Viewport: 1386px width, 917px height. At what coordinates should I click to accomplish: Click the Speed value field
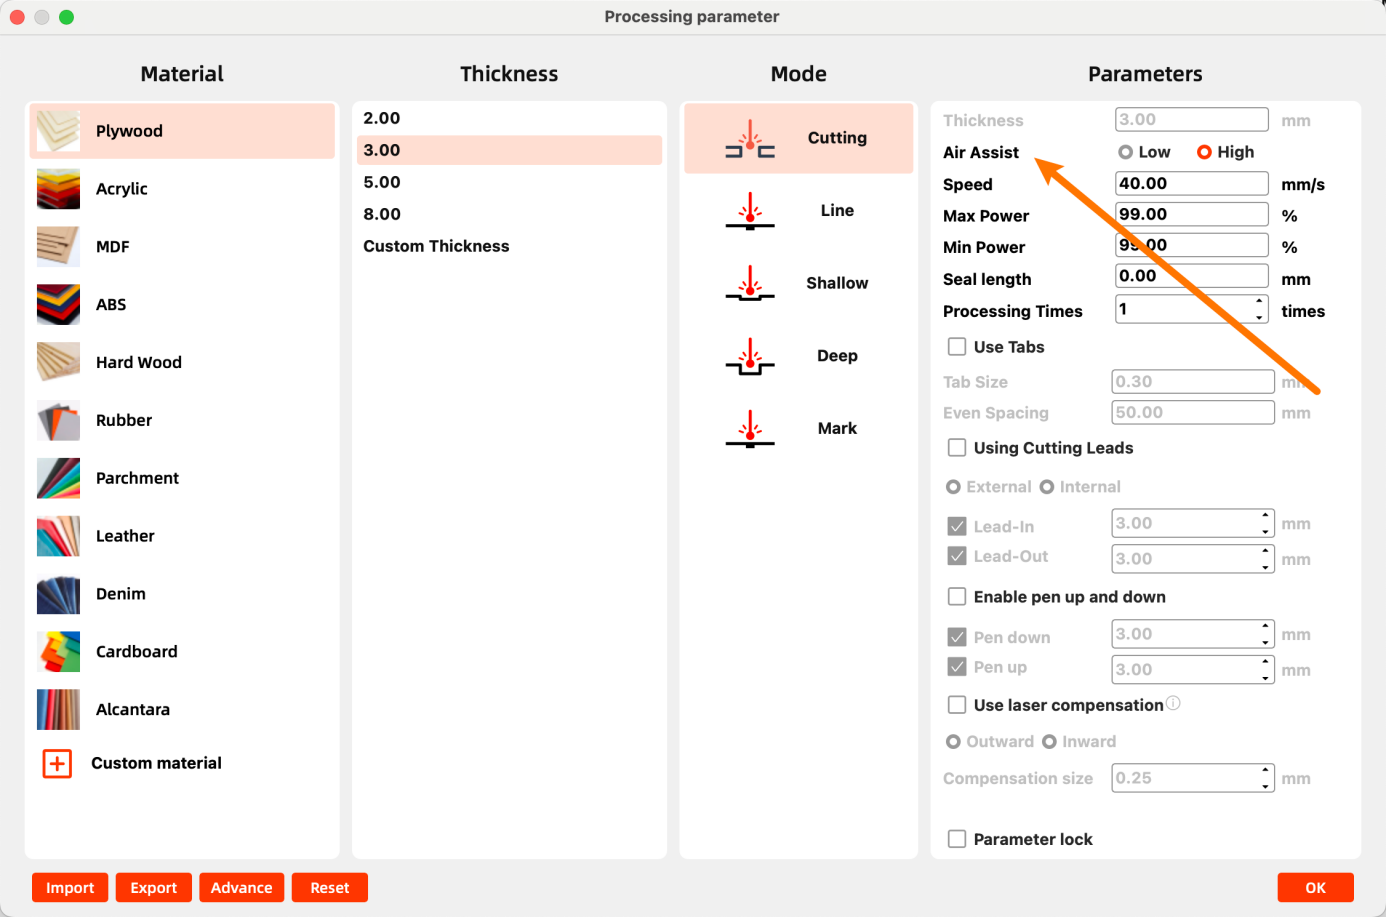coord(1190,184)
